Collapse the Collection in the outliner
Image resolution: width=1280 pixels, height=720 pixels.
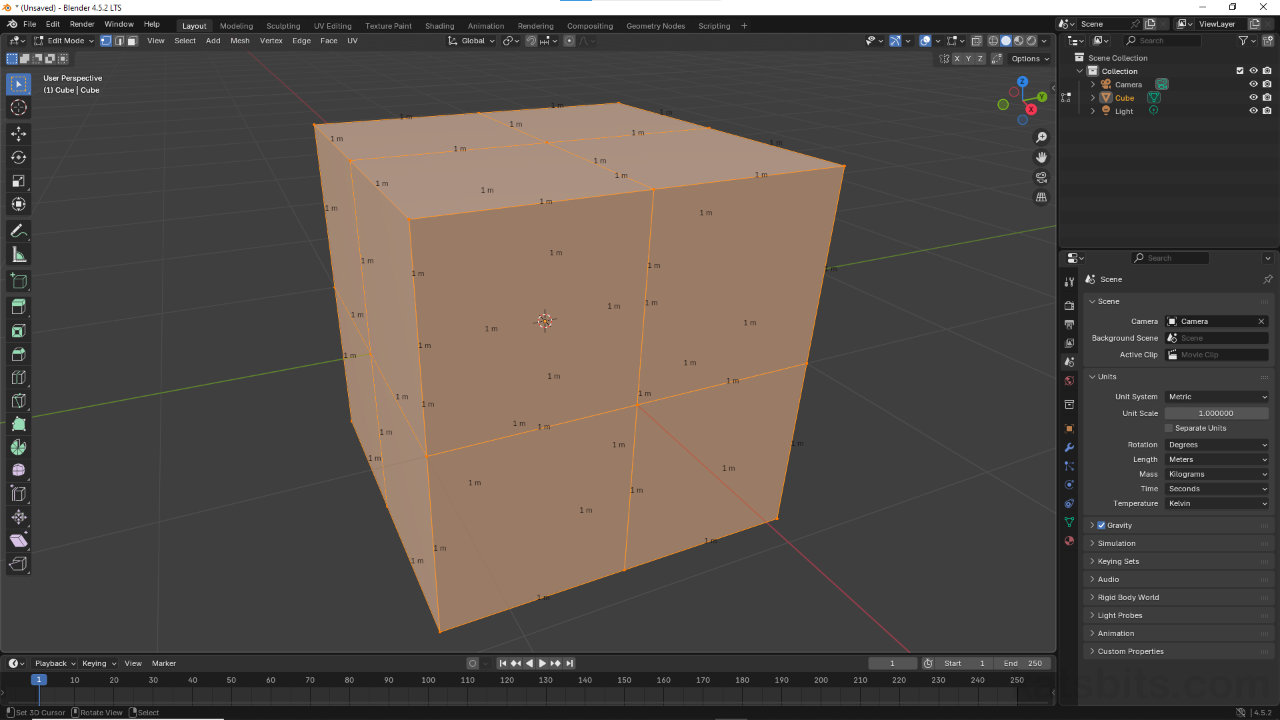(x=1079, y=71)
